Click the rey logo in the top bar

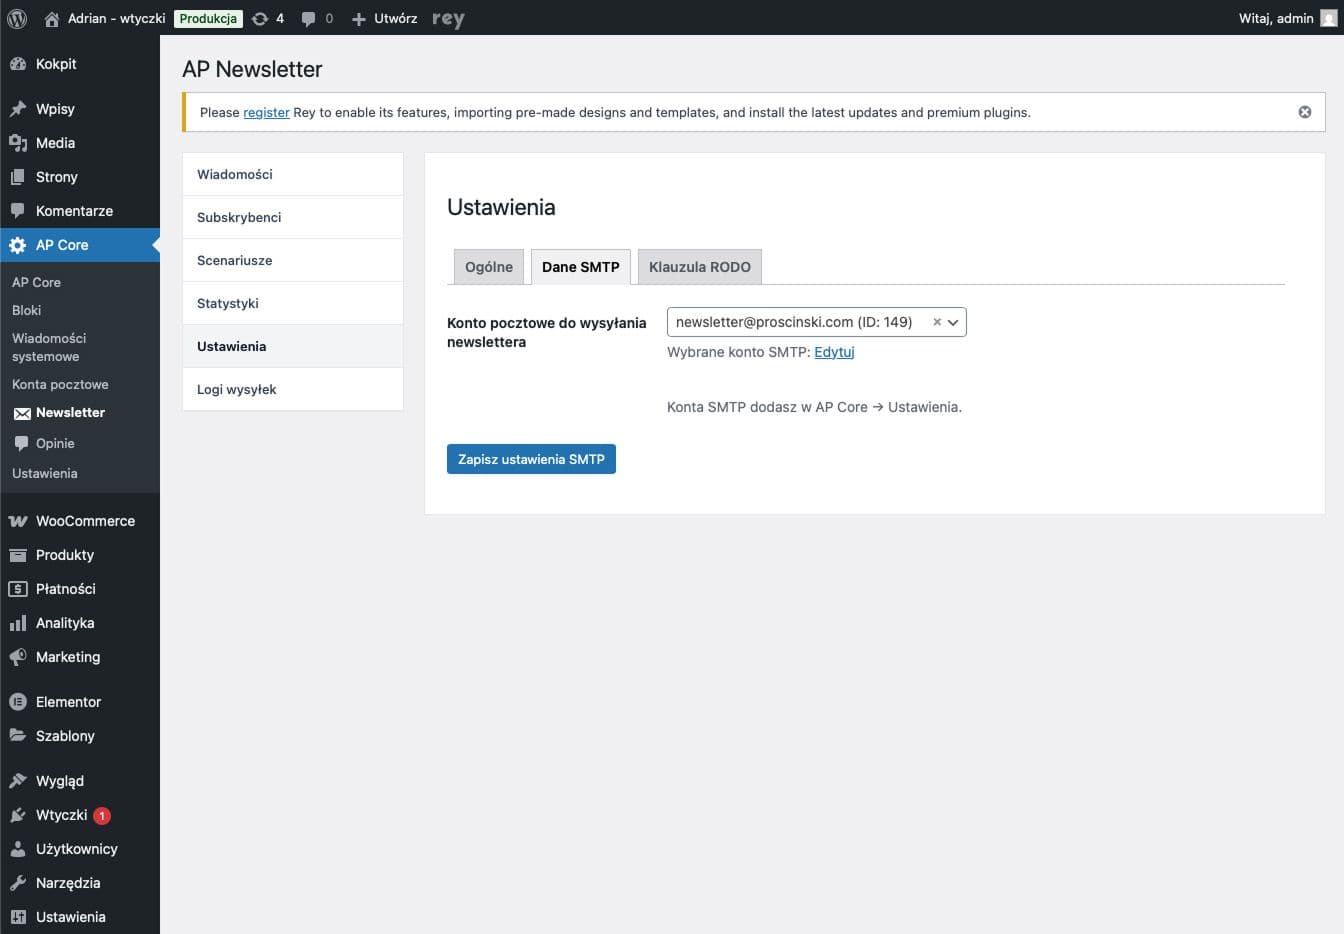click(x=447, y=18)
